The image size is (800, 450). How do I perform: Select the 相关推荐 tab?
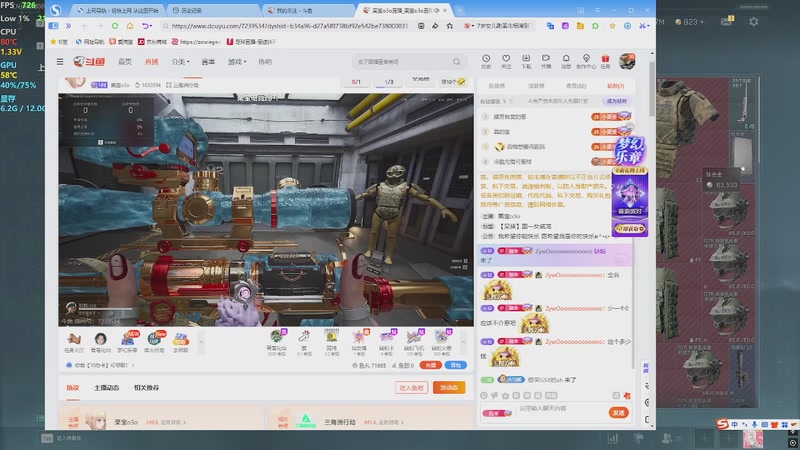point(146,388)
